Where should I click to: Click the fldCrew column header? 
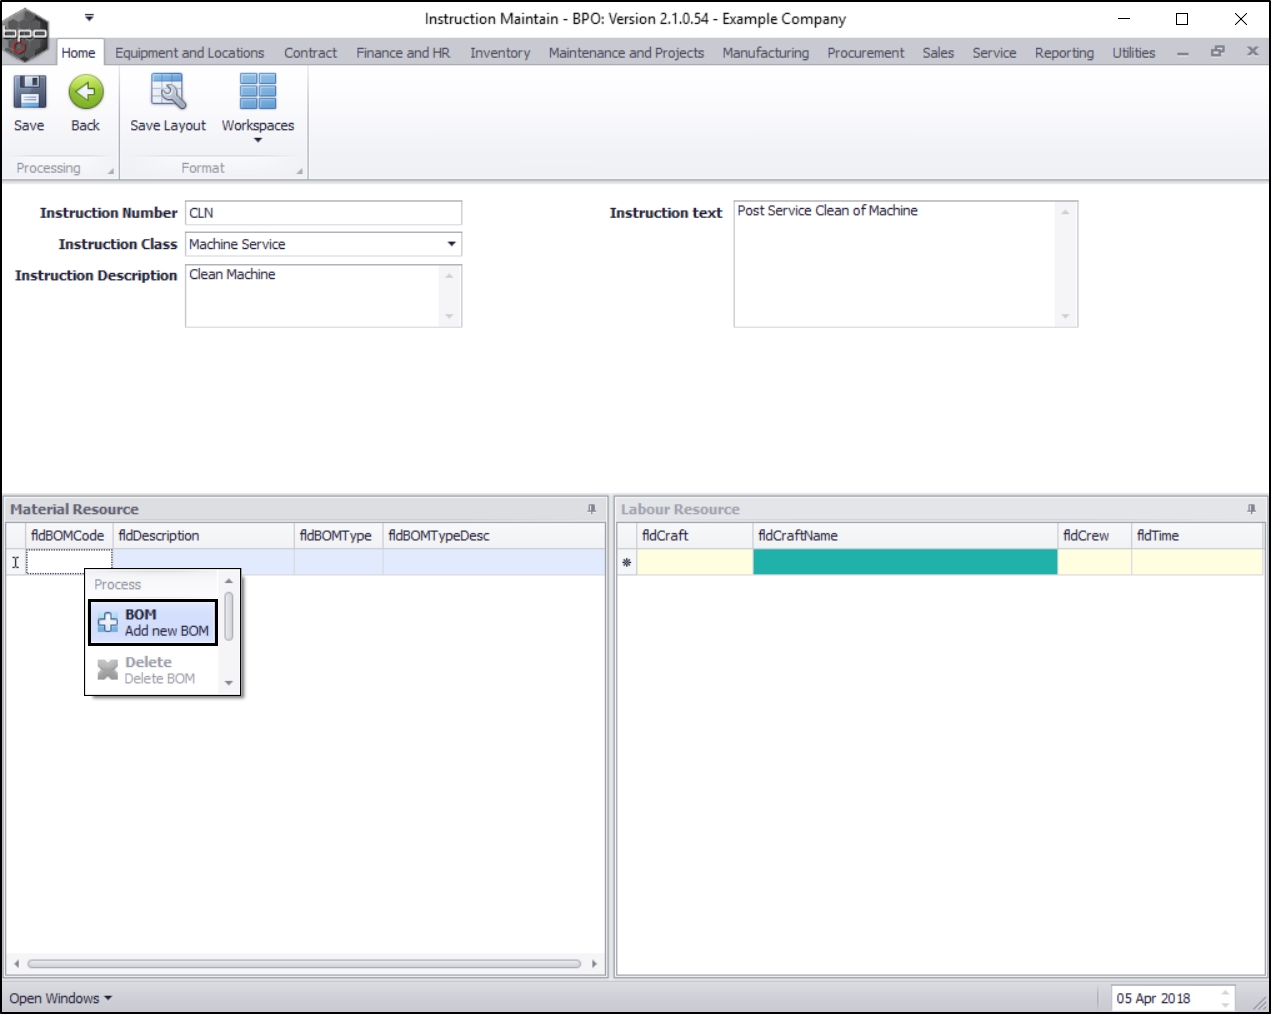click(1095, 535)
